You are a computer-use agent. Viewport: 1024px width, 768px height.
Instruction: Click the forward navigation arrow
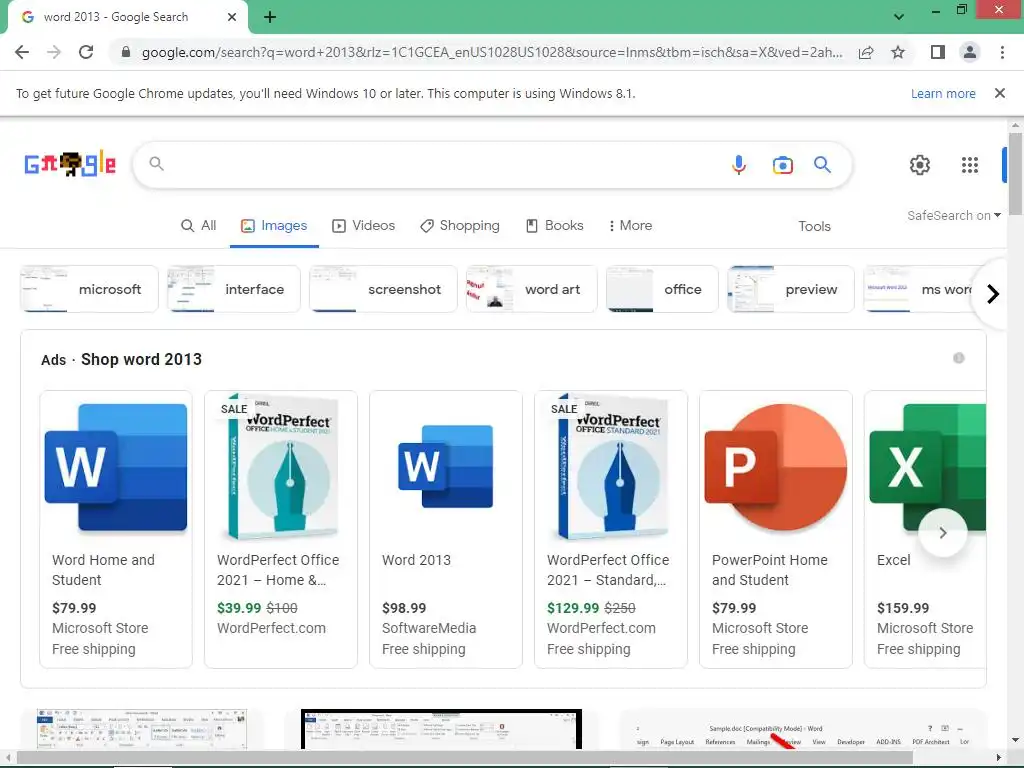(x=54, y=52)
